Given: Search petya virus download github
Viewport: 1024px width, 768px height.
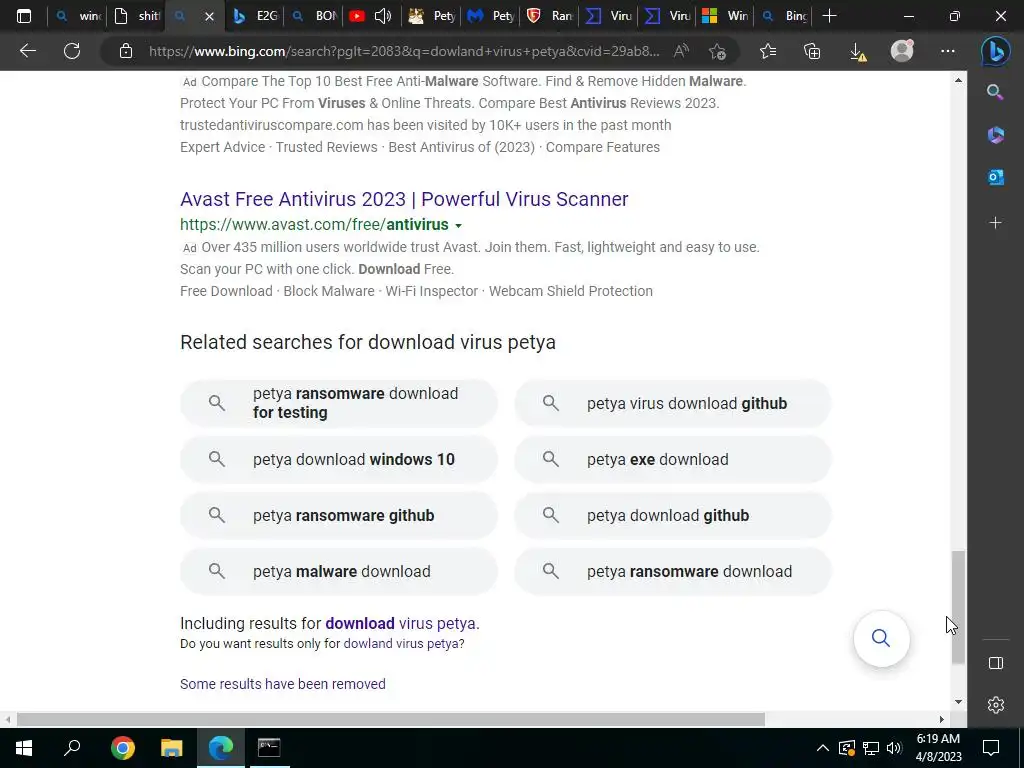Looking at the screenshot, I should 673,403.
